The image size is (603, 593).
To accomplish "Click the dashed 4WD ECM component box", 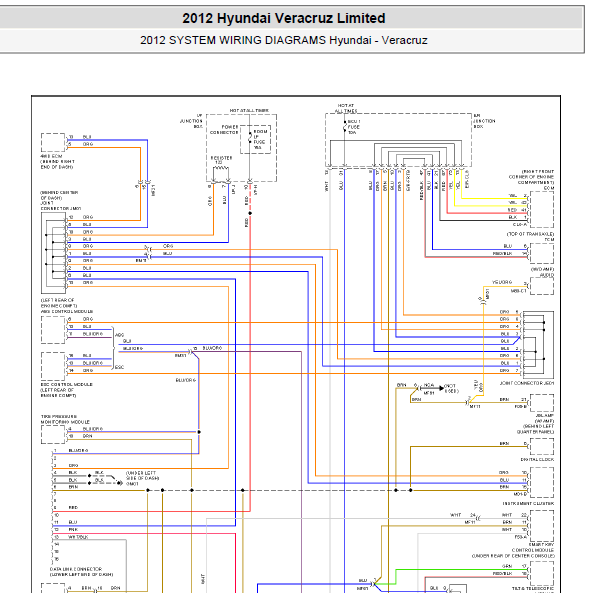I will click(53, 143).
